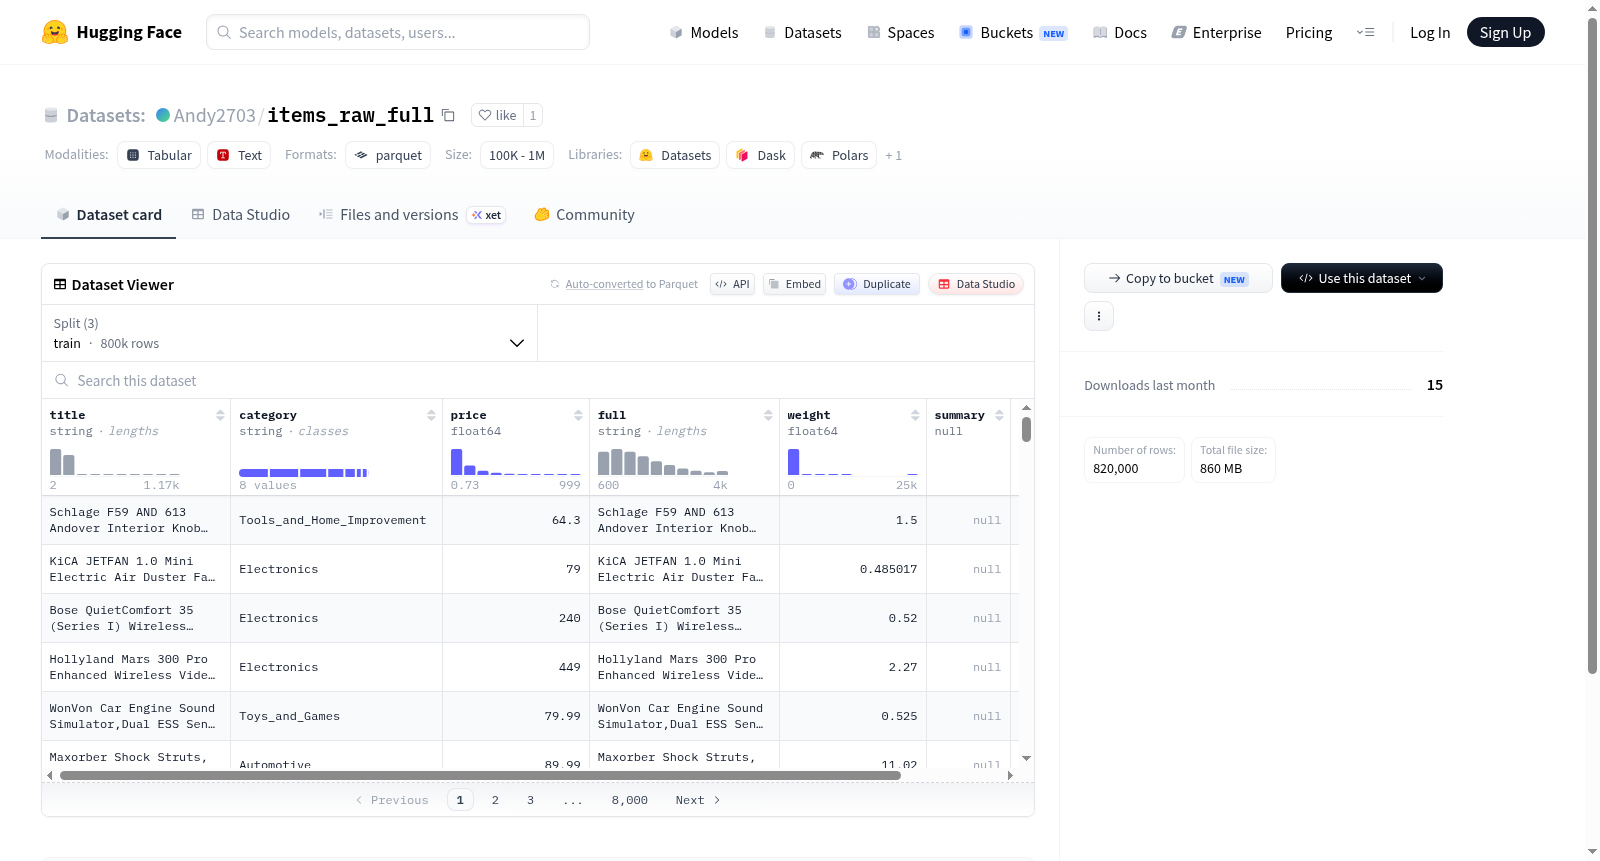The height and width of the screenshot is (861, 1600).
Task: Click the Duplicate button
Action: point(876,284)
